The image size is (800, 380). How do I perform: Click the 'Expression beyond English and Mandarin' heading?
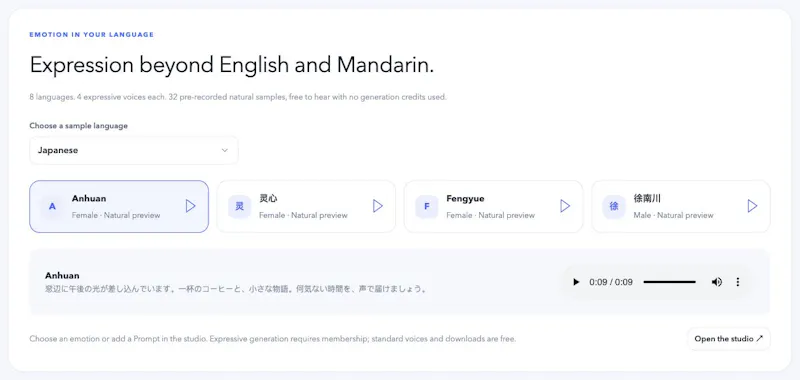(232, 65)
